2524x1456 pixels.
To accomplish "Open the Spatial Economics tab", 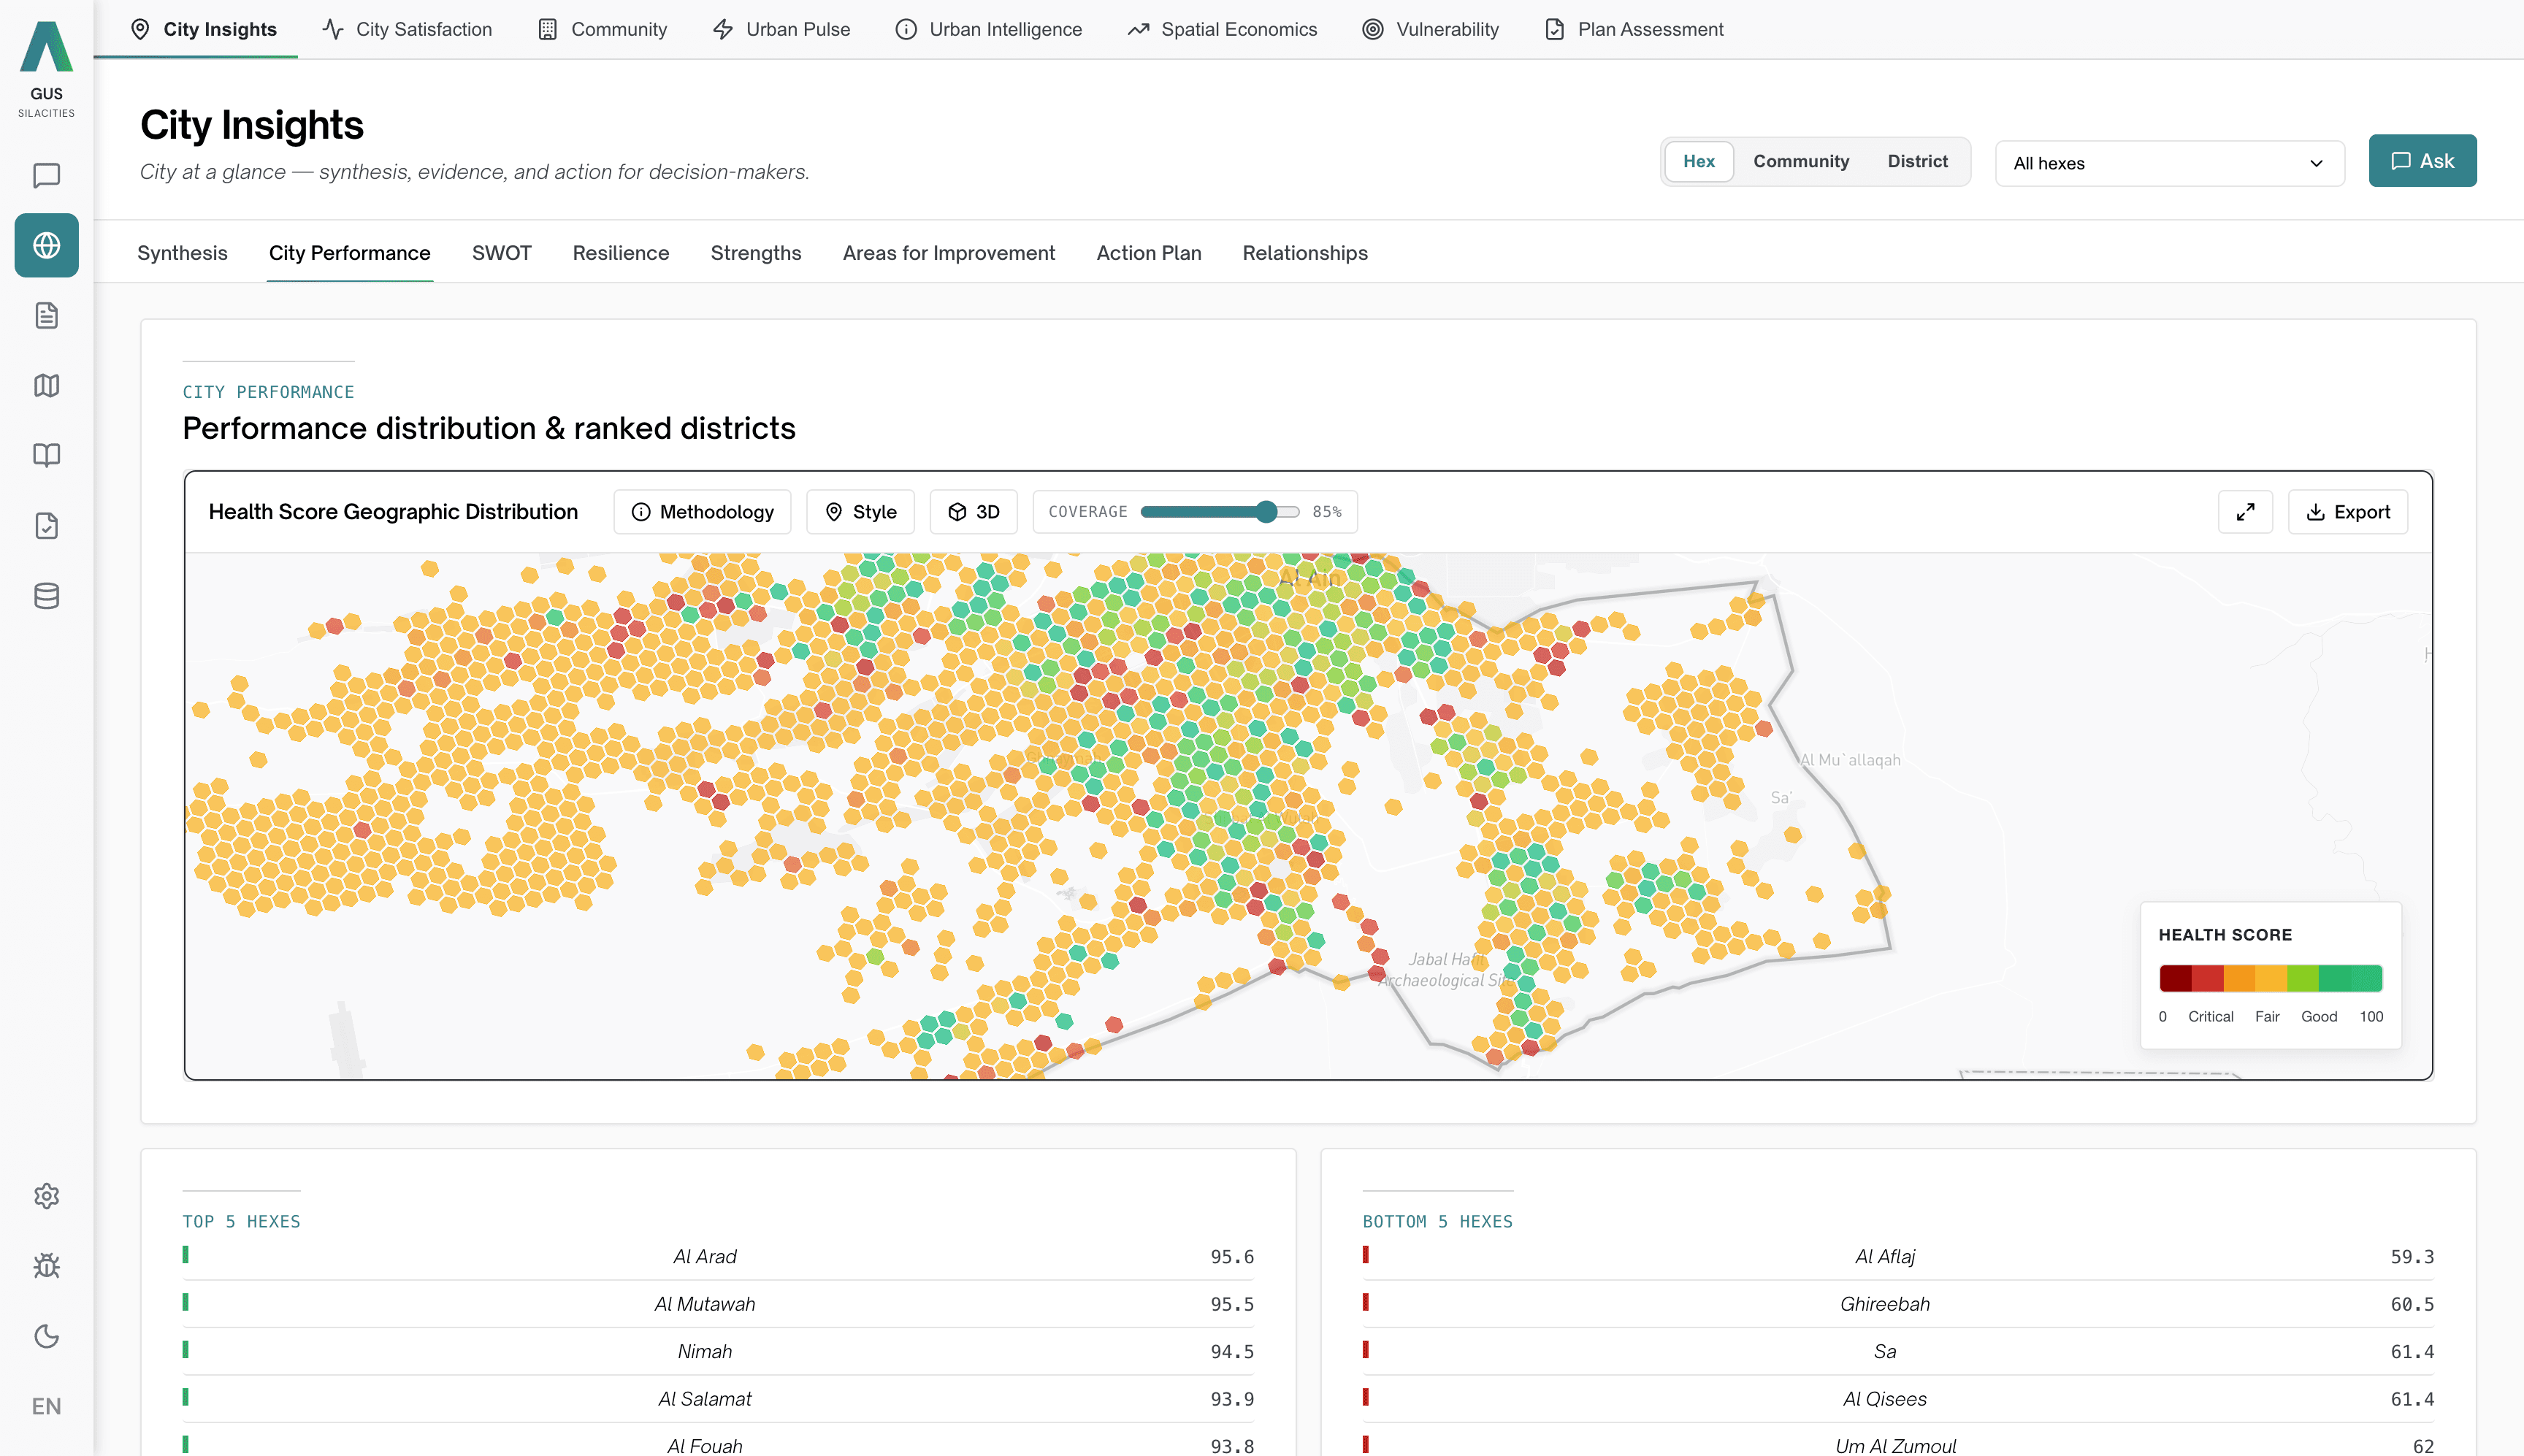I will [x=1222, y=29].
